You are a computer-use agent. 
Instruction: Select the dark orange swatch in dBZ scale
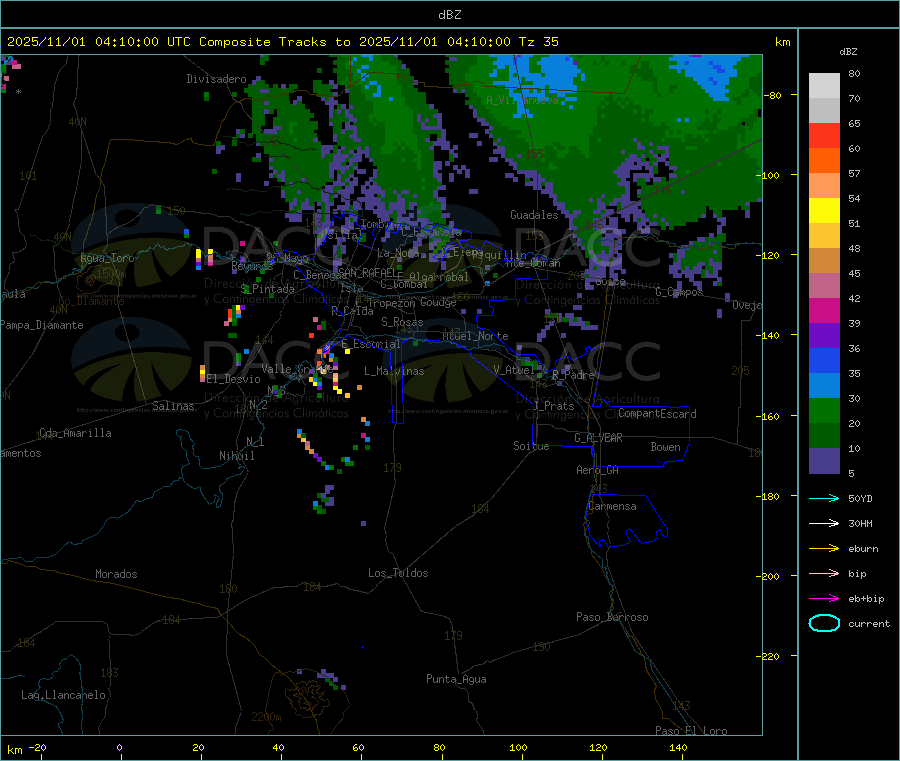[x=824, y=161]
